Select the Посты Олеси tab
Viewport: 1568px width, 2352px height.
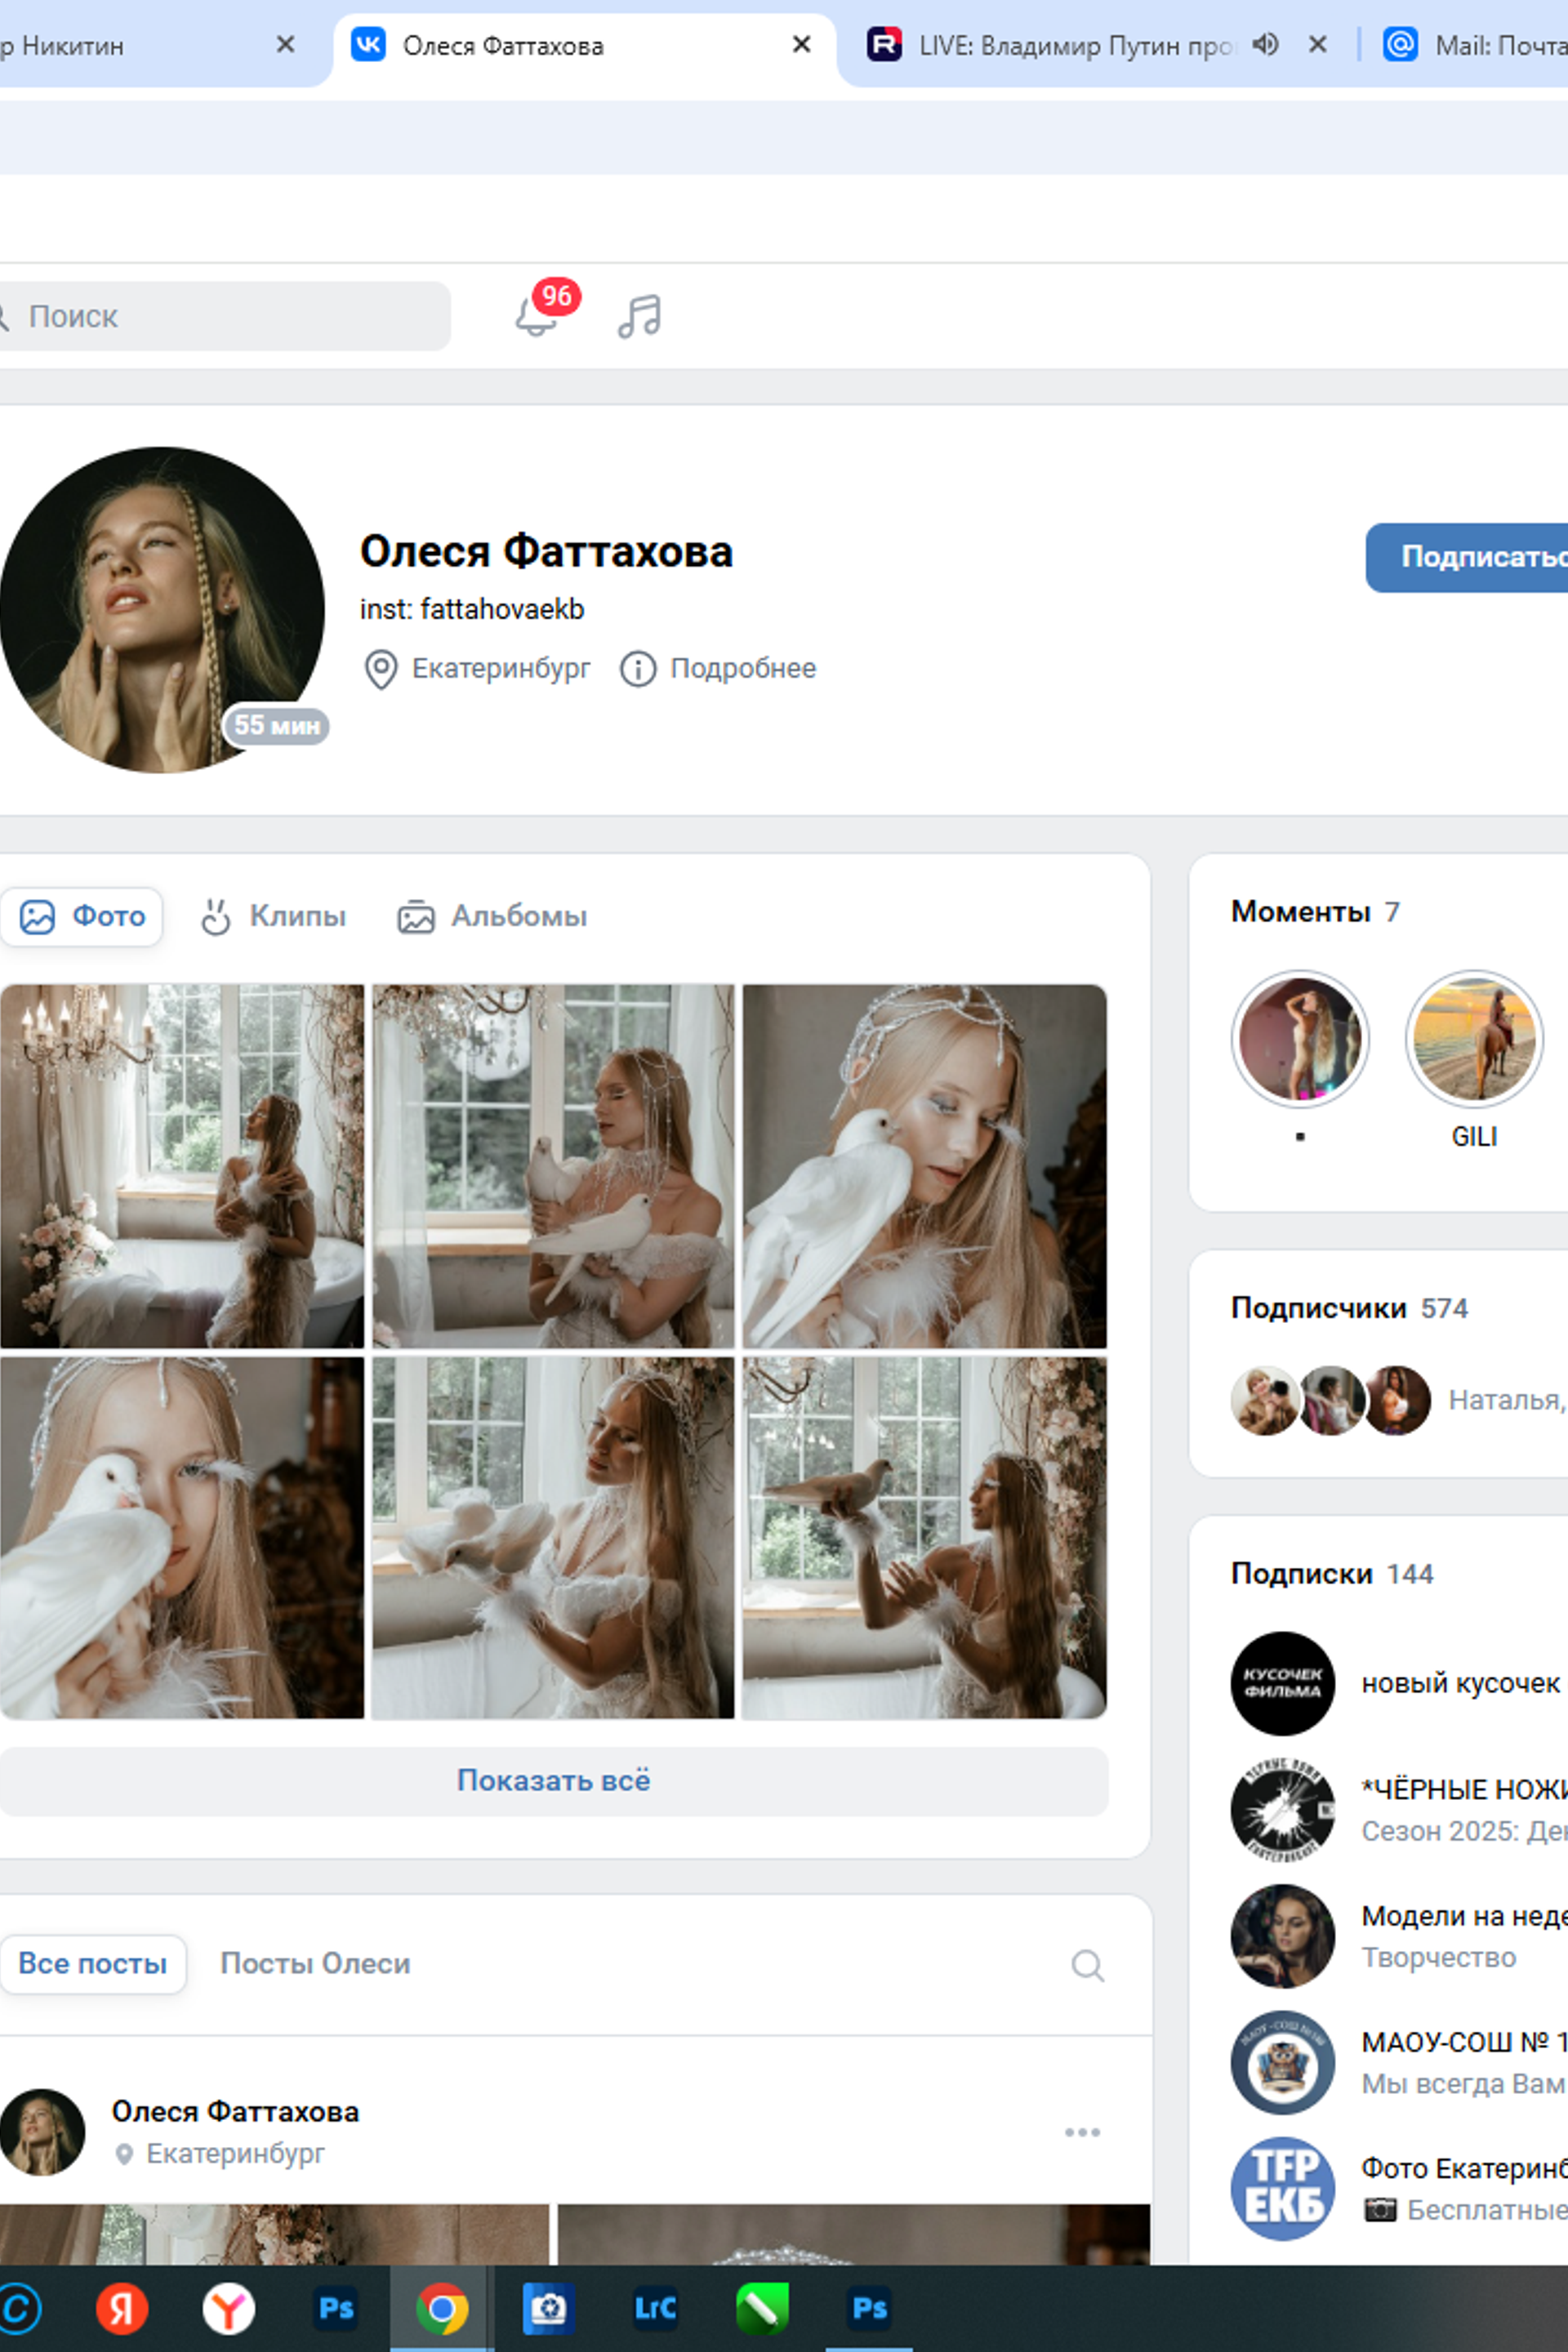(x=315, y=1964)
